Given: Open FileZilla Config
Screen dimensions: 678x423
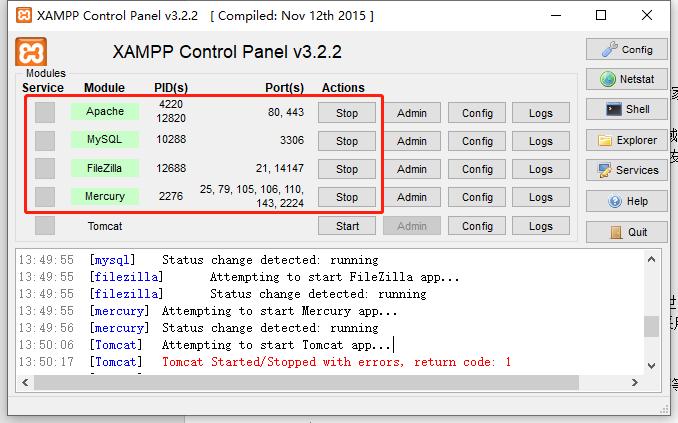Looking at the screenshot, I should (477, 169).
